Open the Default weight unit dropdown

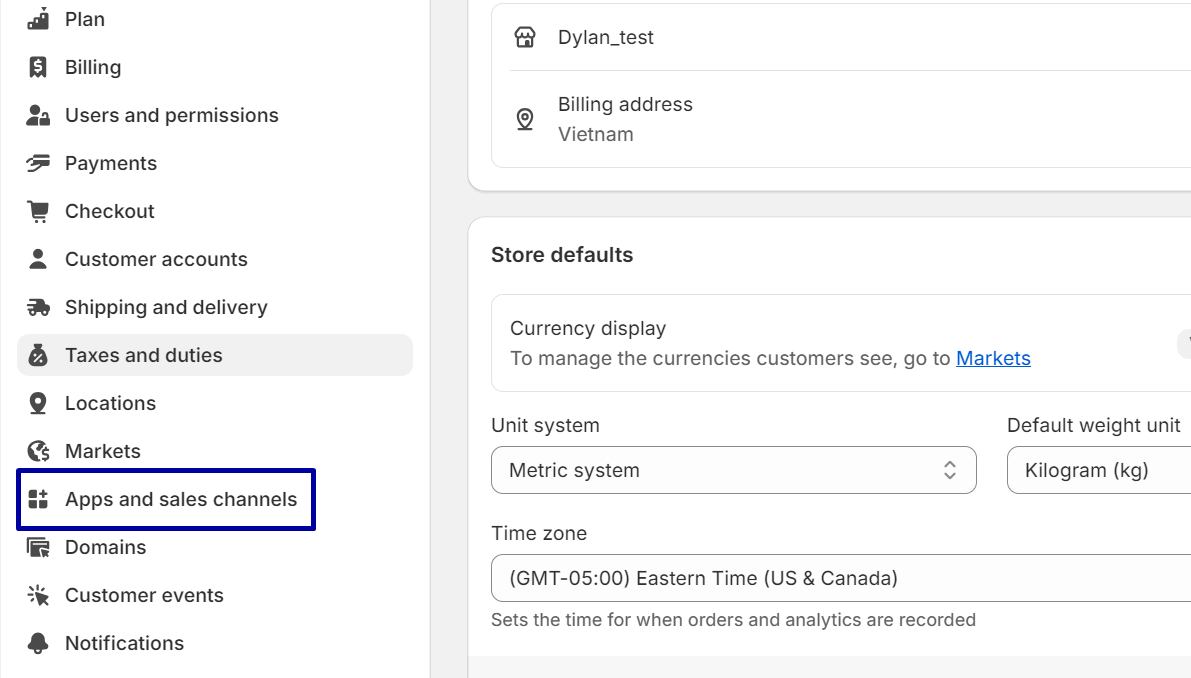click(x=1099, y=470)
